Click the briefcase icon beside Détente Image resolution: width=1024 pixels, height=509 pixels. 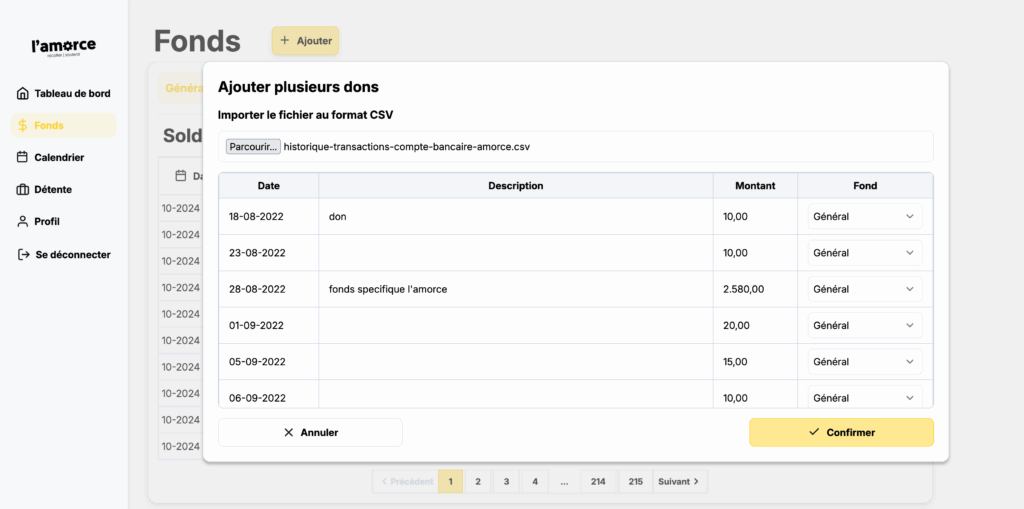23,189
